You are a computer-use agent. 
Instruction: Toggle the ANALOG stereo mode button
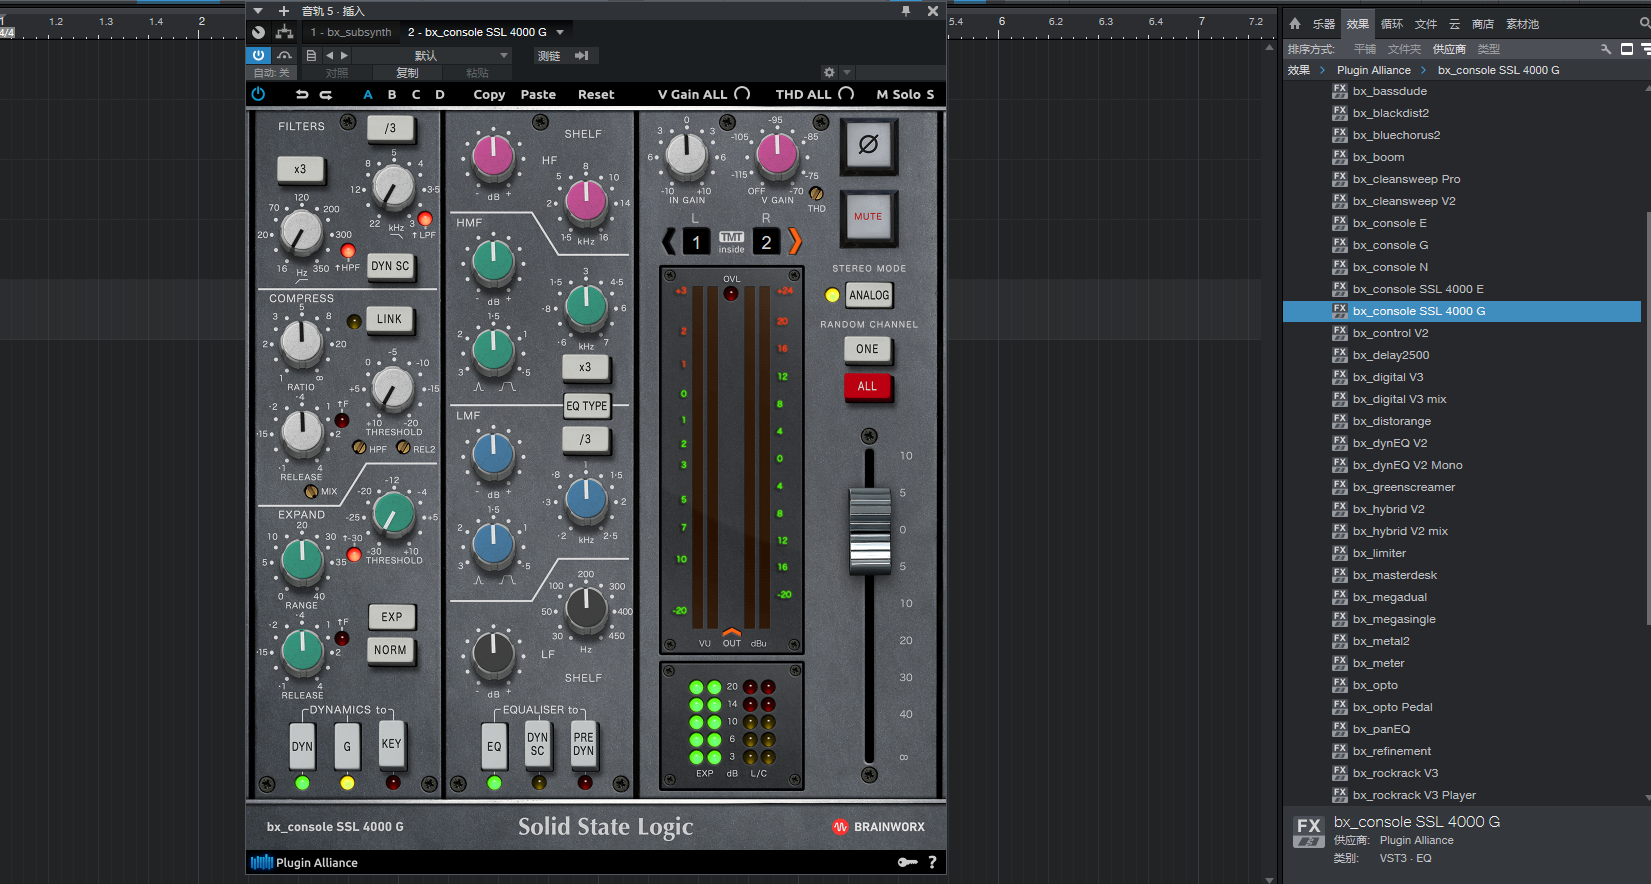click(868, 295)
